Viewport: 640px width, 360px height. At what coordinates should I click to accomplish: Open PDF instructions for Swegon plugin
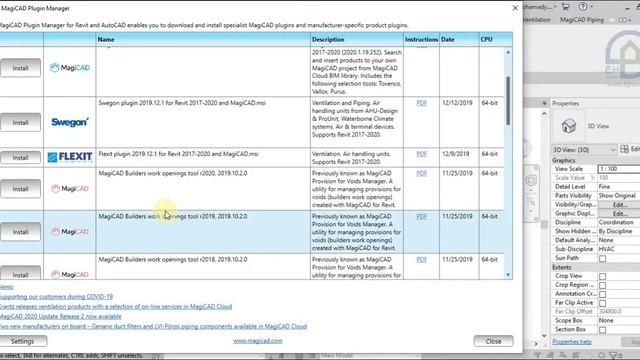point(421,103)
